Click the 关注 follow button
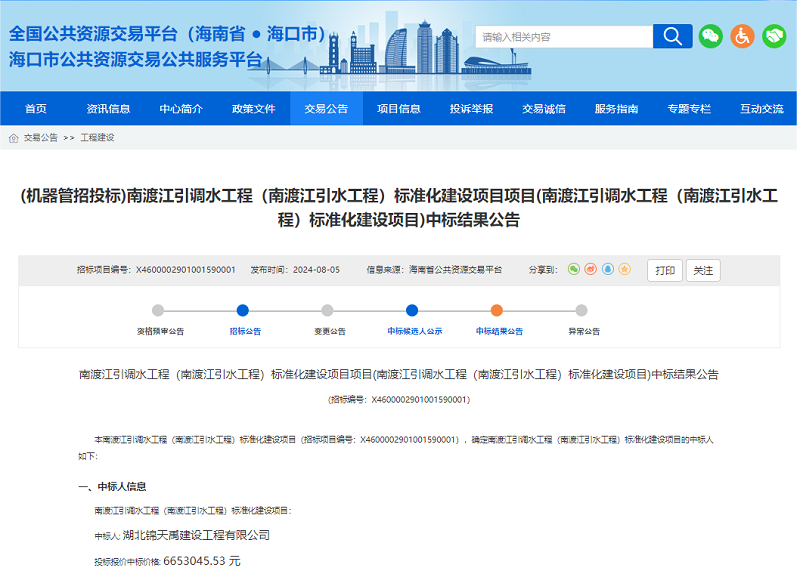 click(703, 270)
